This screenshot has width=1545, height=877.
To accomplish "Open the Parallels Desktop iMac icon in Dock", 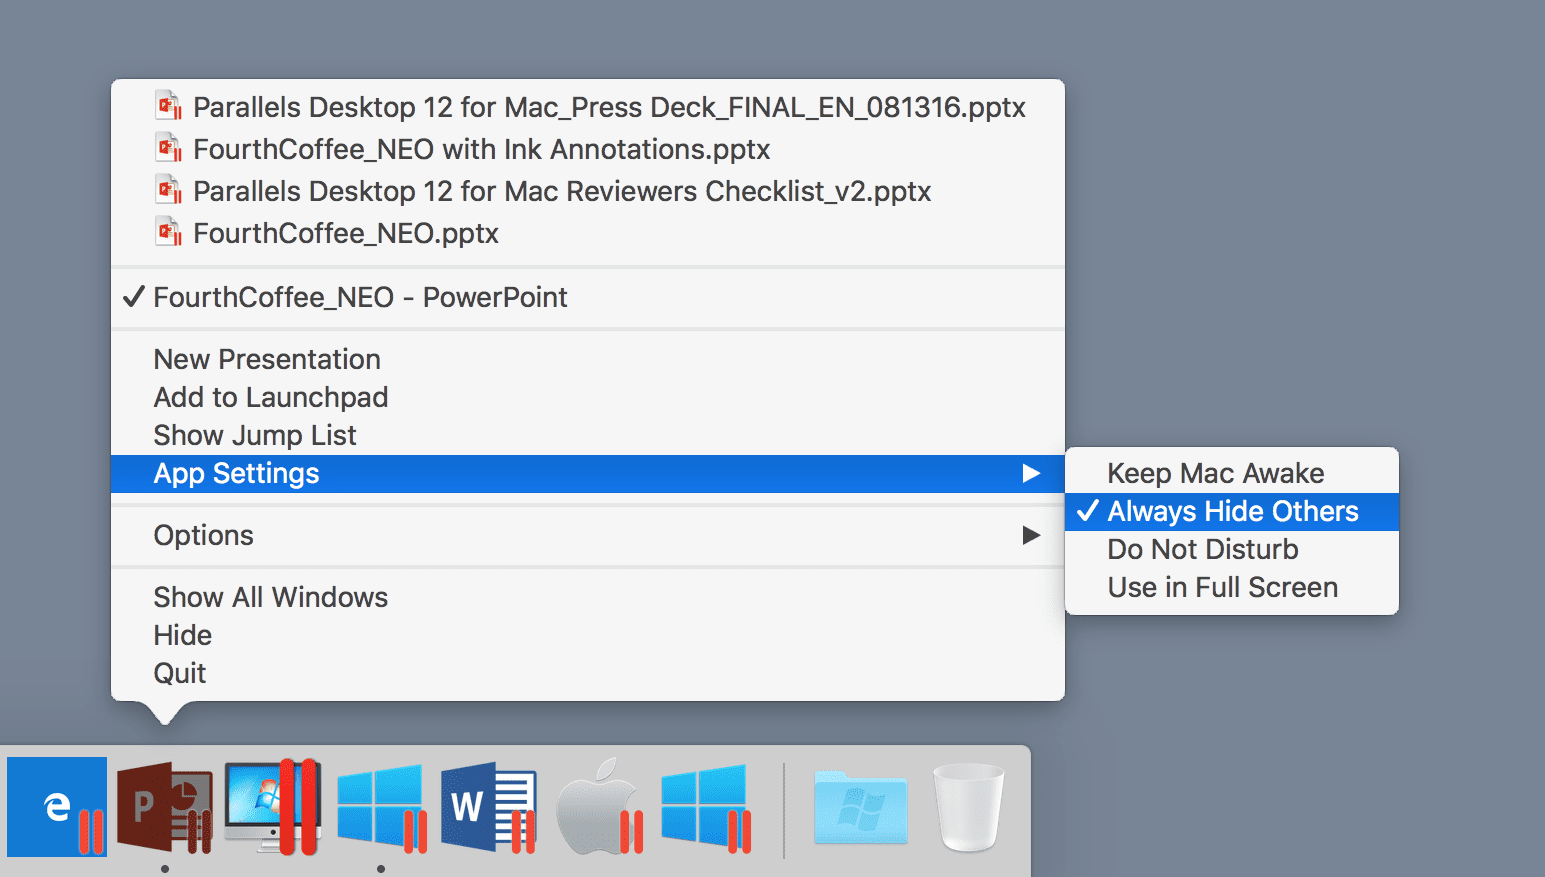I will point(273,807).
